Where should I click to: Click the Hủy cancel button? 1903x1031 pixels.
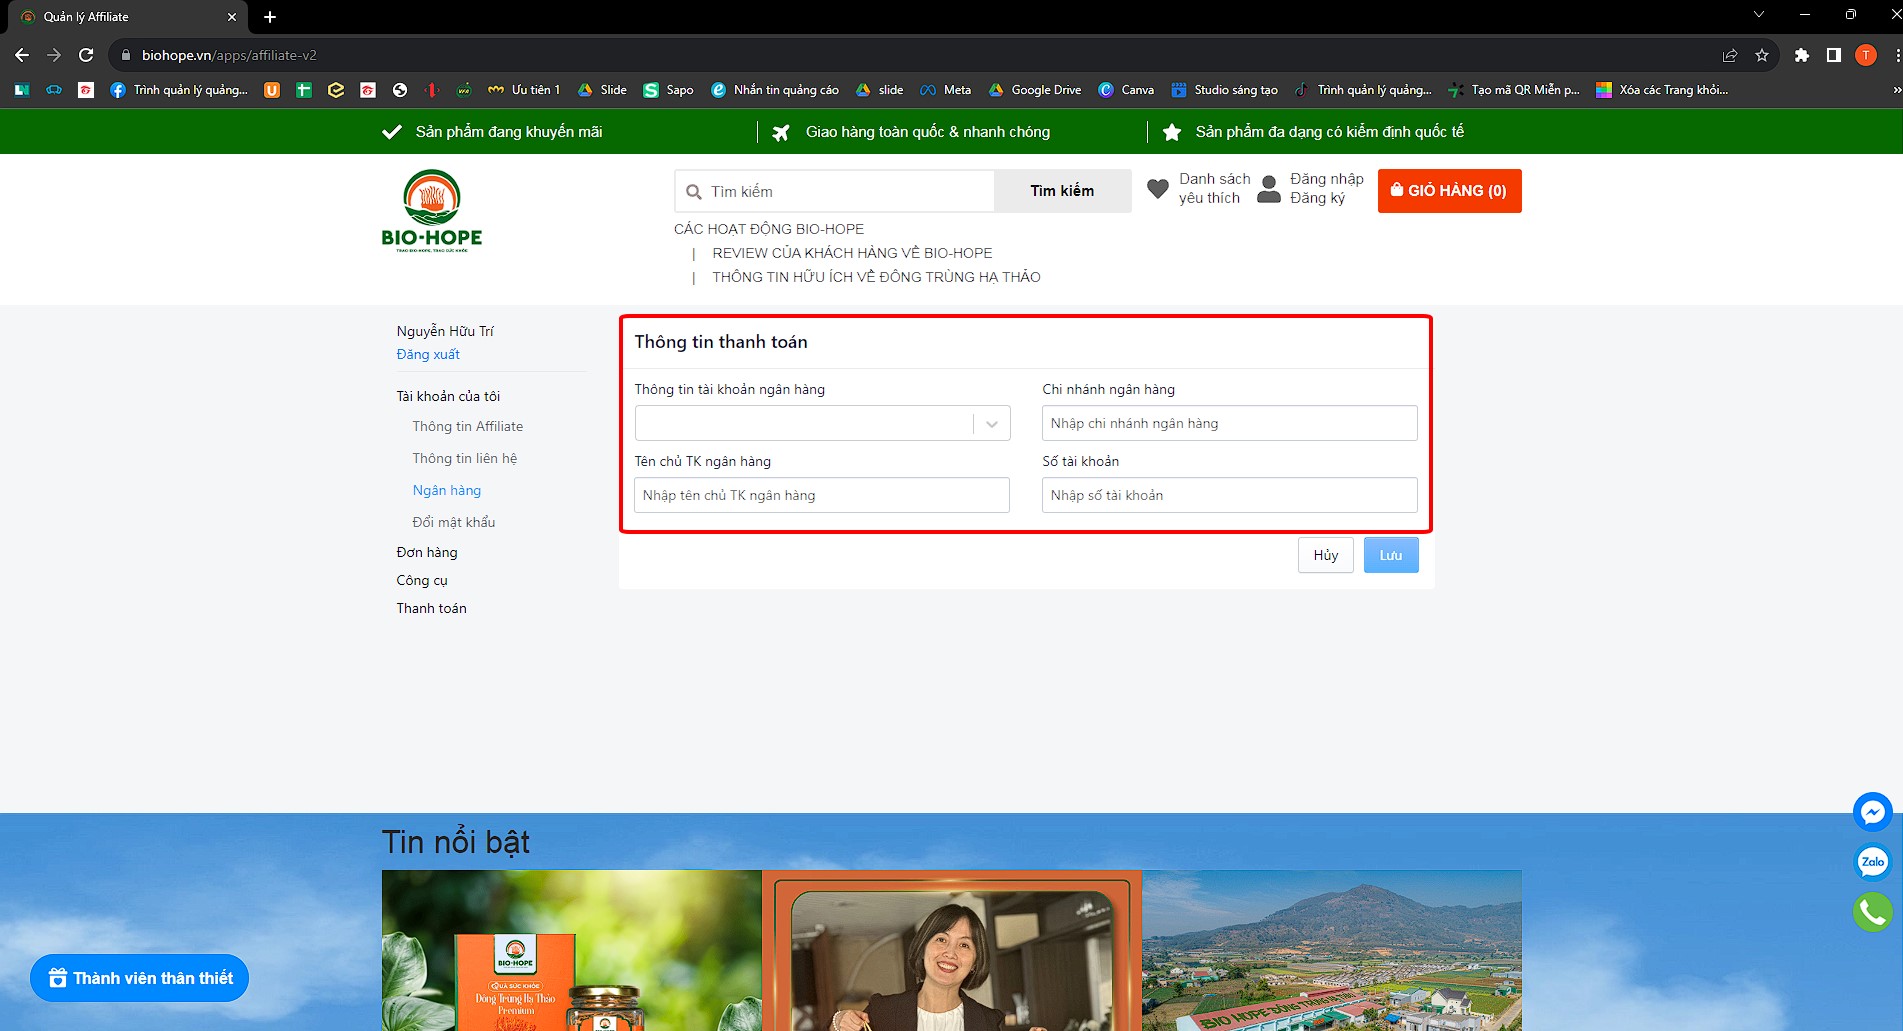[x=1326, y=555]
